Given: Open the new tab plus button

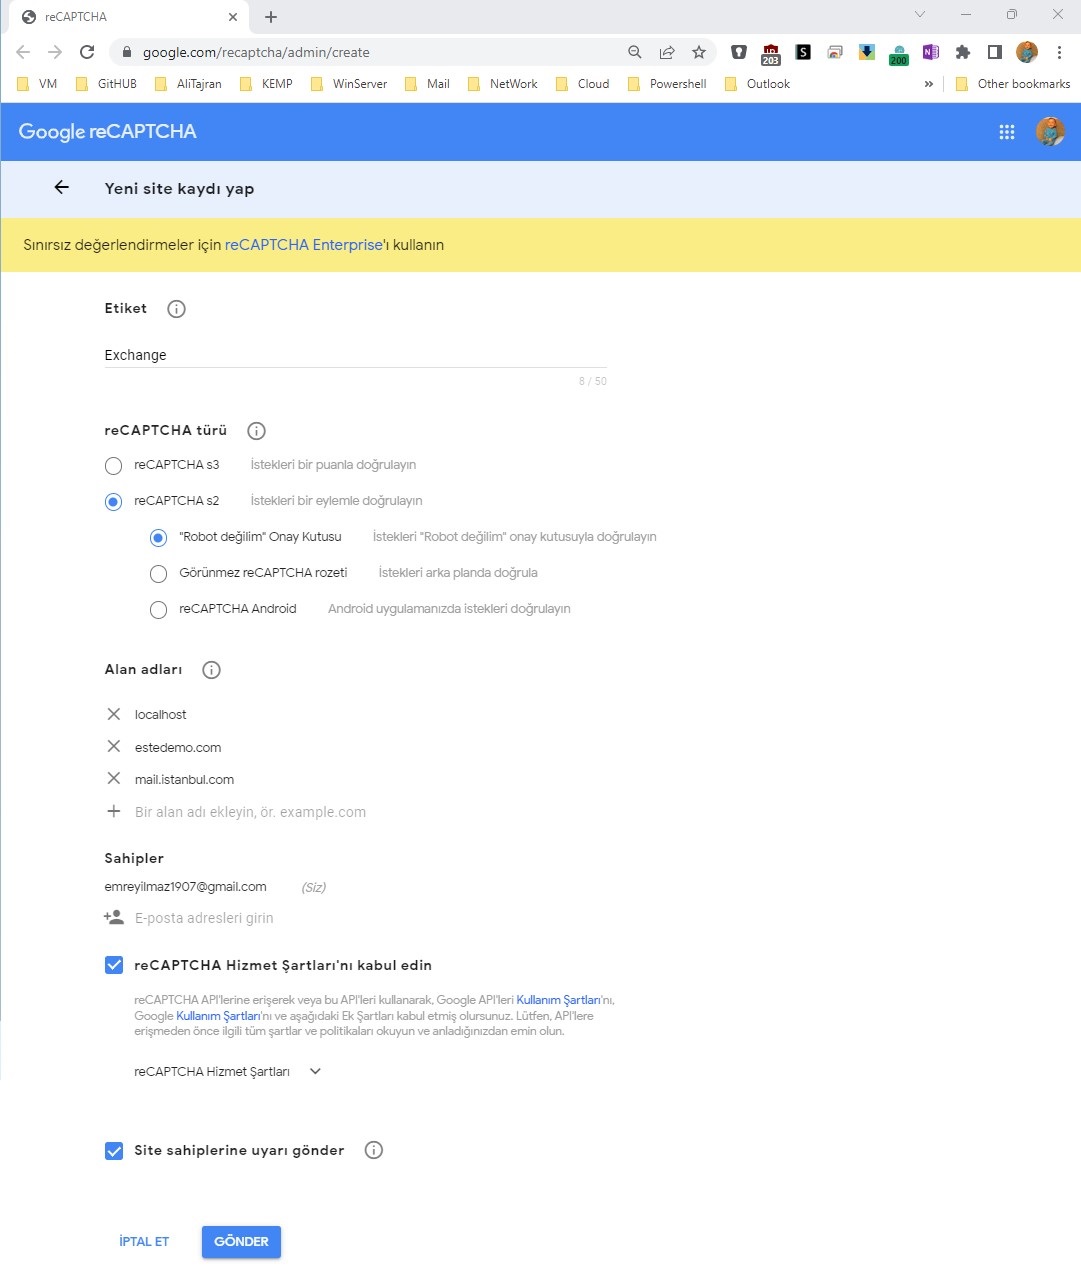Looking at the screenshot, I should (x=271, y=17).
